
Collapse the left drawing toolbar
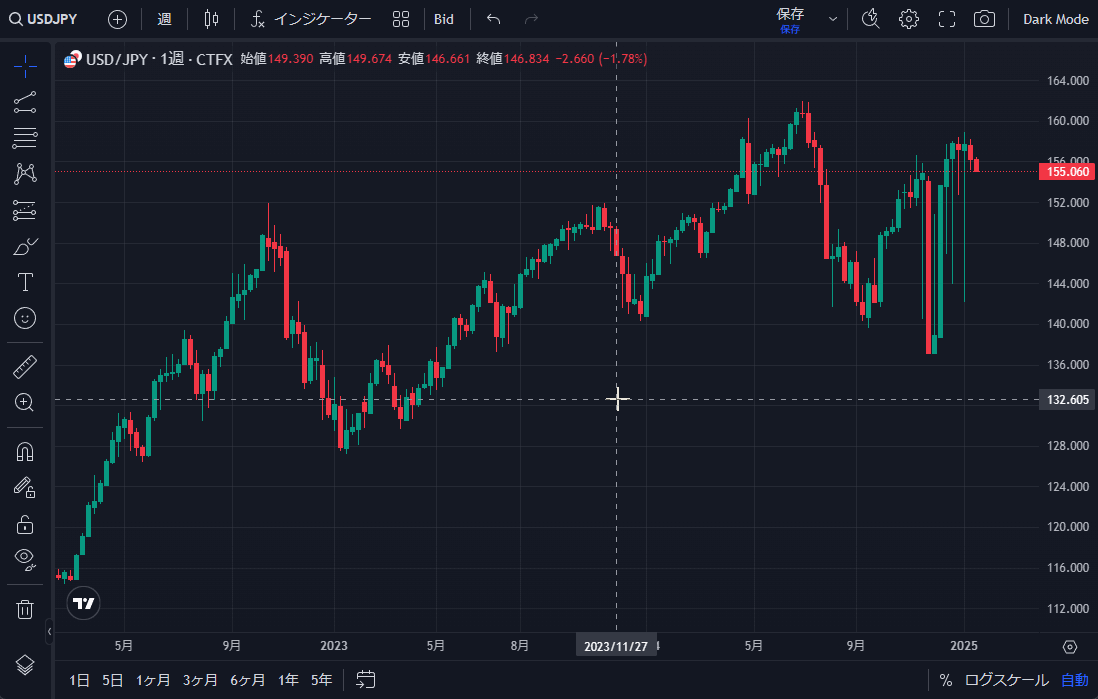[49, 631]
